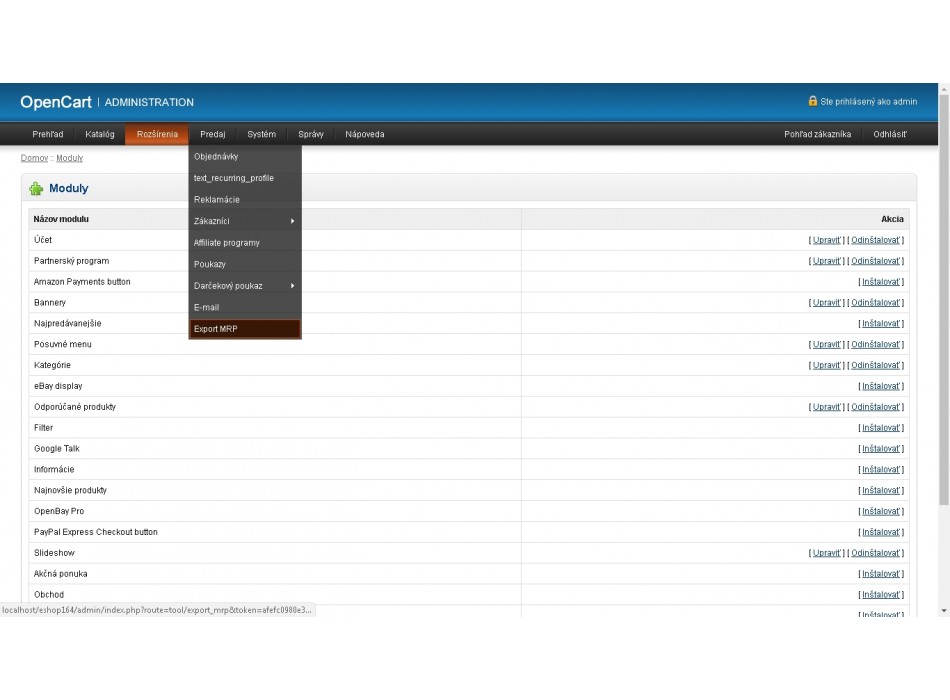Open the Katalóg menu
This screenshot has height=700, width=950.
point(100,134)
